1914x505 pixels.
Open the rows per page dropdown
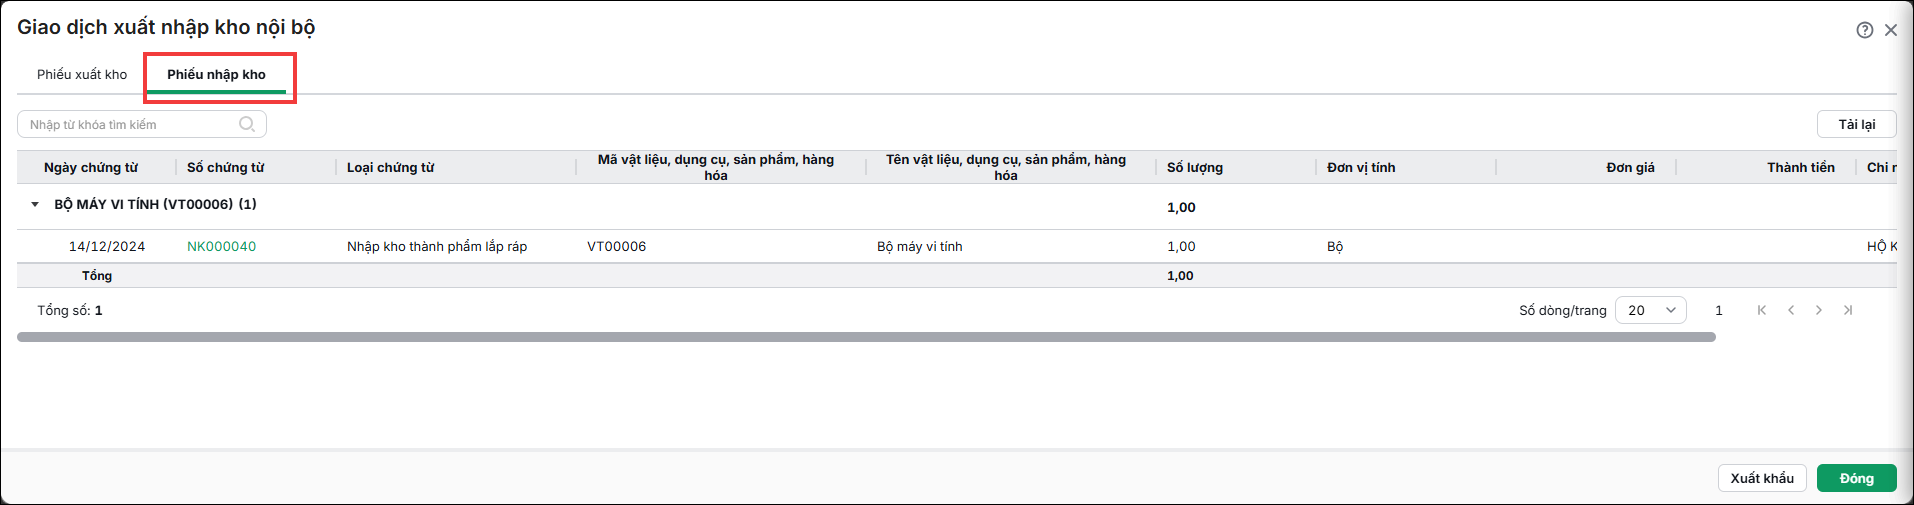point(1651,310)
